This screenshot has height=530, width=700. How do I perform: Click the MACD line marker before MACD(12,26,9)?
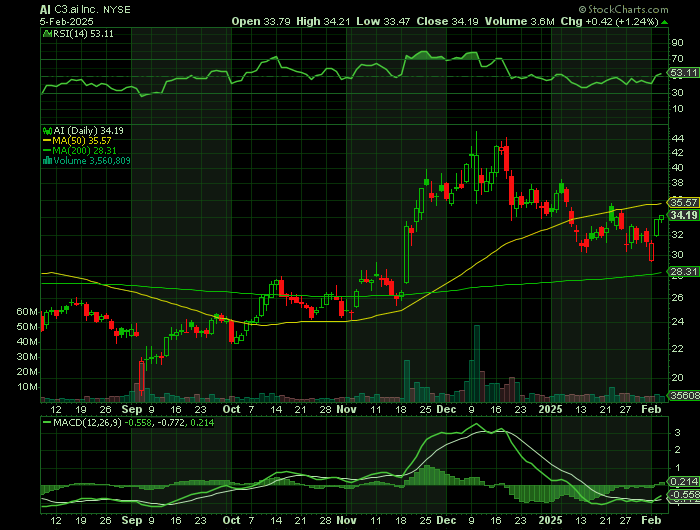(x=47, y=422)
